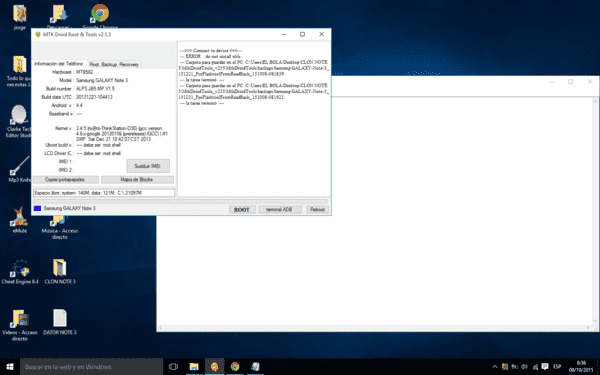The width and height of the screenshot is (600, 375).
Task: Launch Cheat Engine 6.4 from the desktop
Action: pyautogui.click(x=20, y=271)
